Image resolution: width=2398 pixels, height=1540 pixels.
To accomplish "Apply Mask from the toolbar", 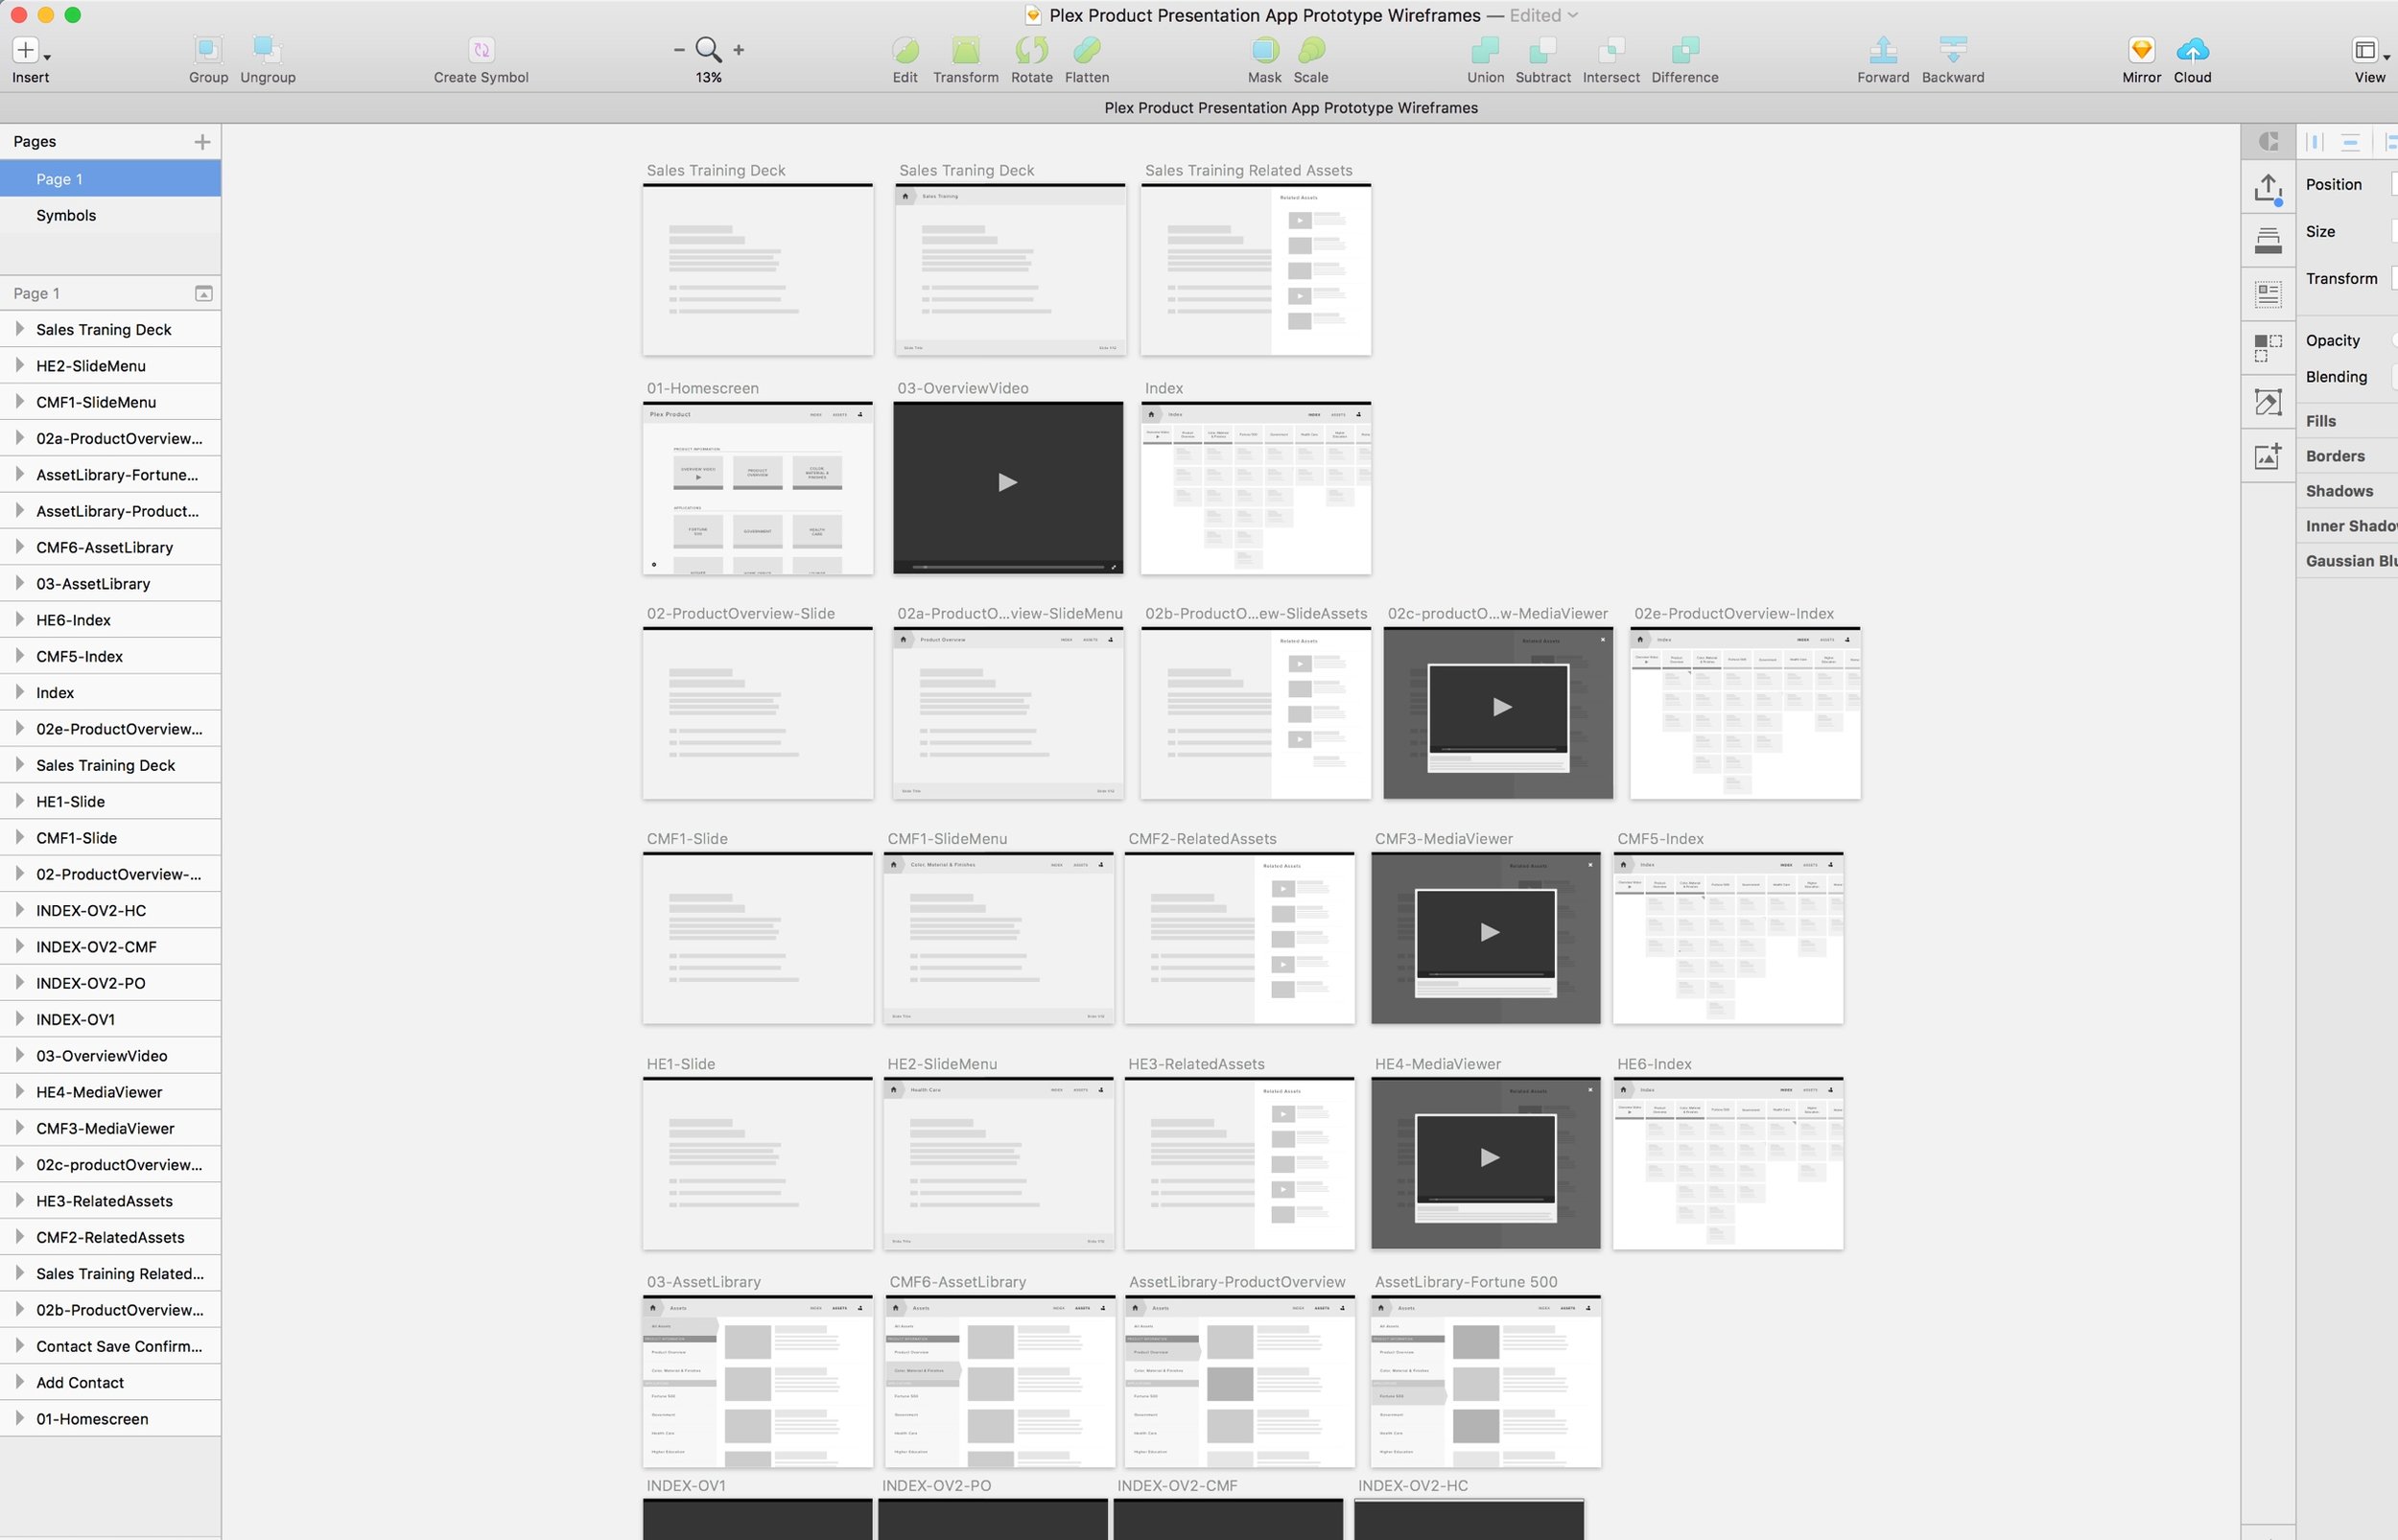I will [x=1264, y=49].
